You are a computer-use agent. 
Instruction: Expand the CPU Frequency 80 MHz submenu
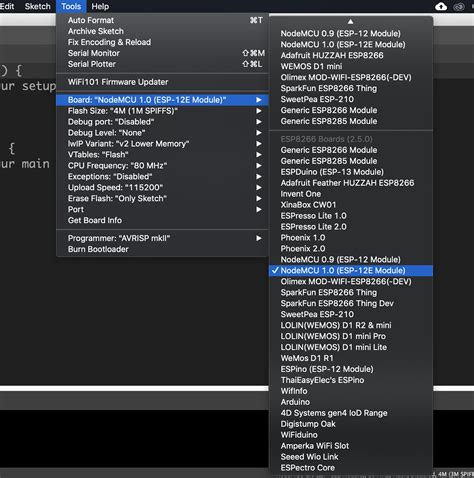tap(162, 166)
